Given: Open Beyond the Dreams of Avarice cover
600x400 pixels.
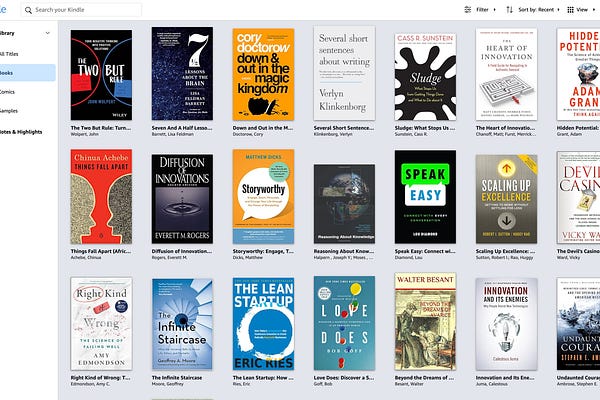Looking at the screenshot, I should click(x=426, y=321).
